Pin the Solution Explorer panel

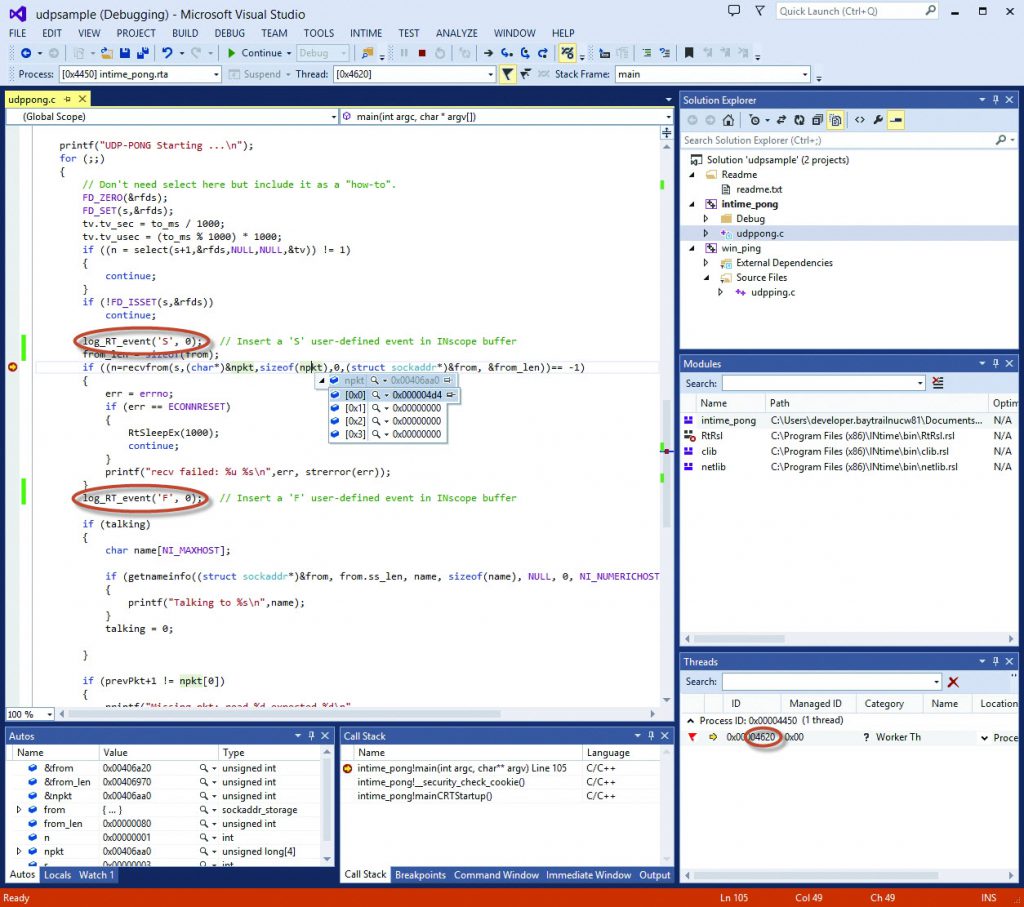(x=995, y=100)
